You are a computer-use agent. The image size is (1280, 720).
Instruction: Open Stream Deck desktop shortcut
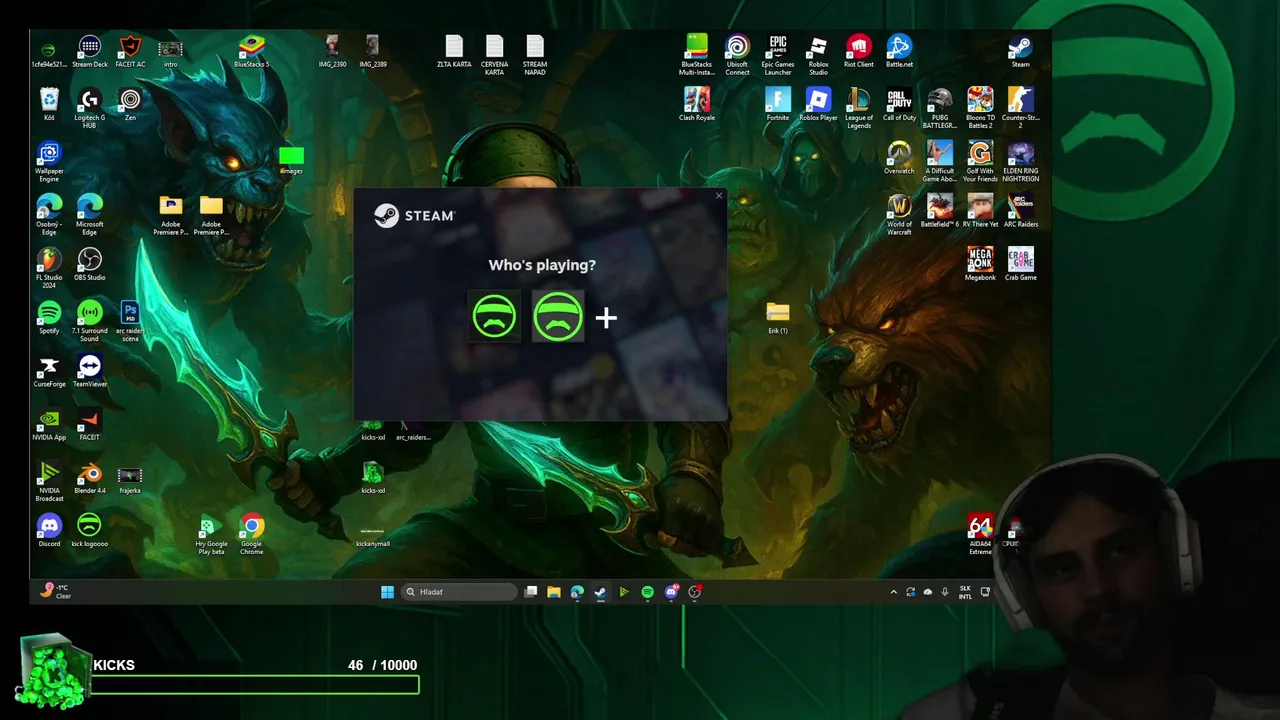pos(90,52)
